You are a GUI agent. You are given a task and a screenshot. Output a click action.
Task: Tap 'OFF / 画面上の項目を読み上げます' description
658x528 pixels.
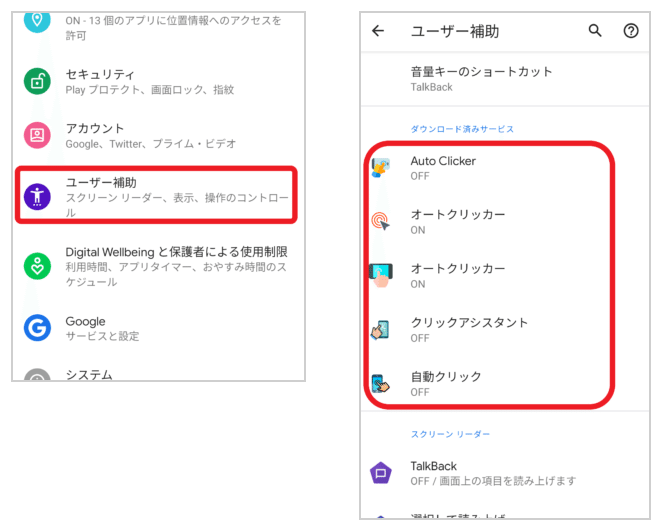[x=493, y=481]
